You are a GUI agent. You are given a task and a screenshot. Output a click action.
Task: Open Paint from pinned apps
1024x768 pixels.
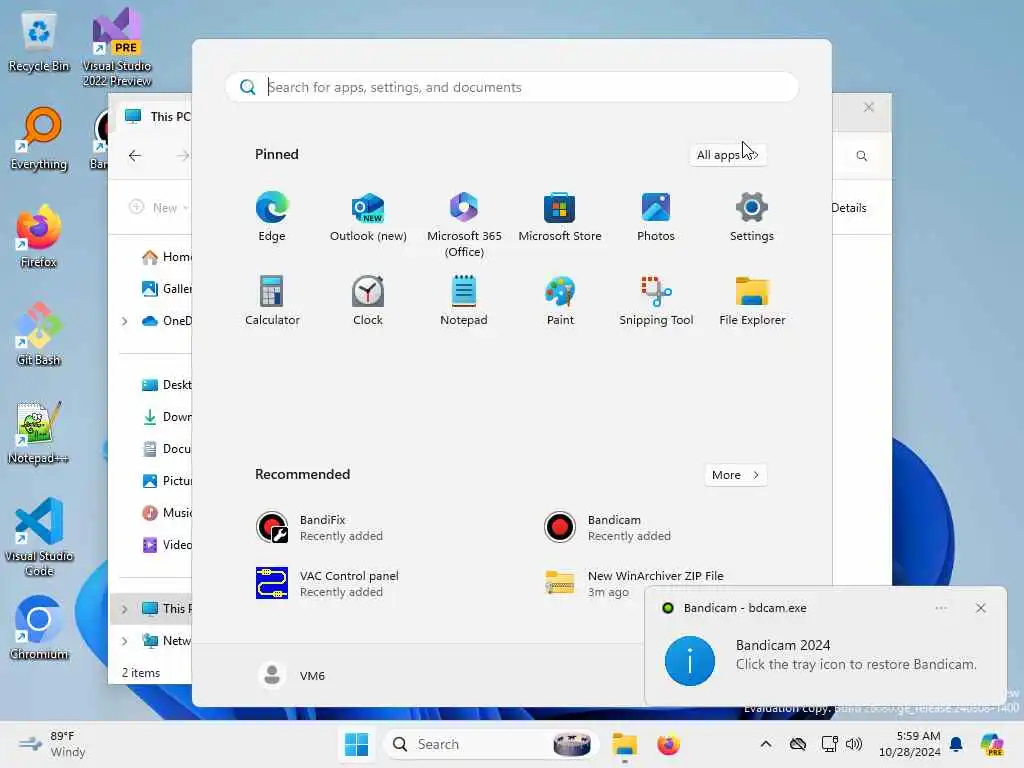coord(560,300)
